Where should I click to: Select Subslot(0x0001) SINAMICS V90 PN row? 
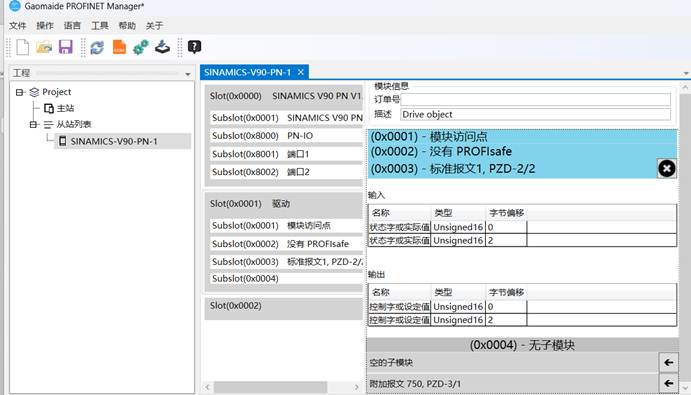tap(286, 118)
